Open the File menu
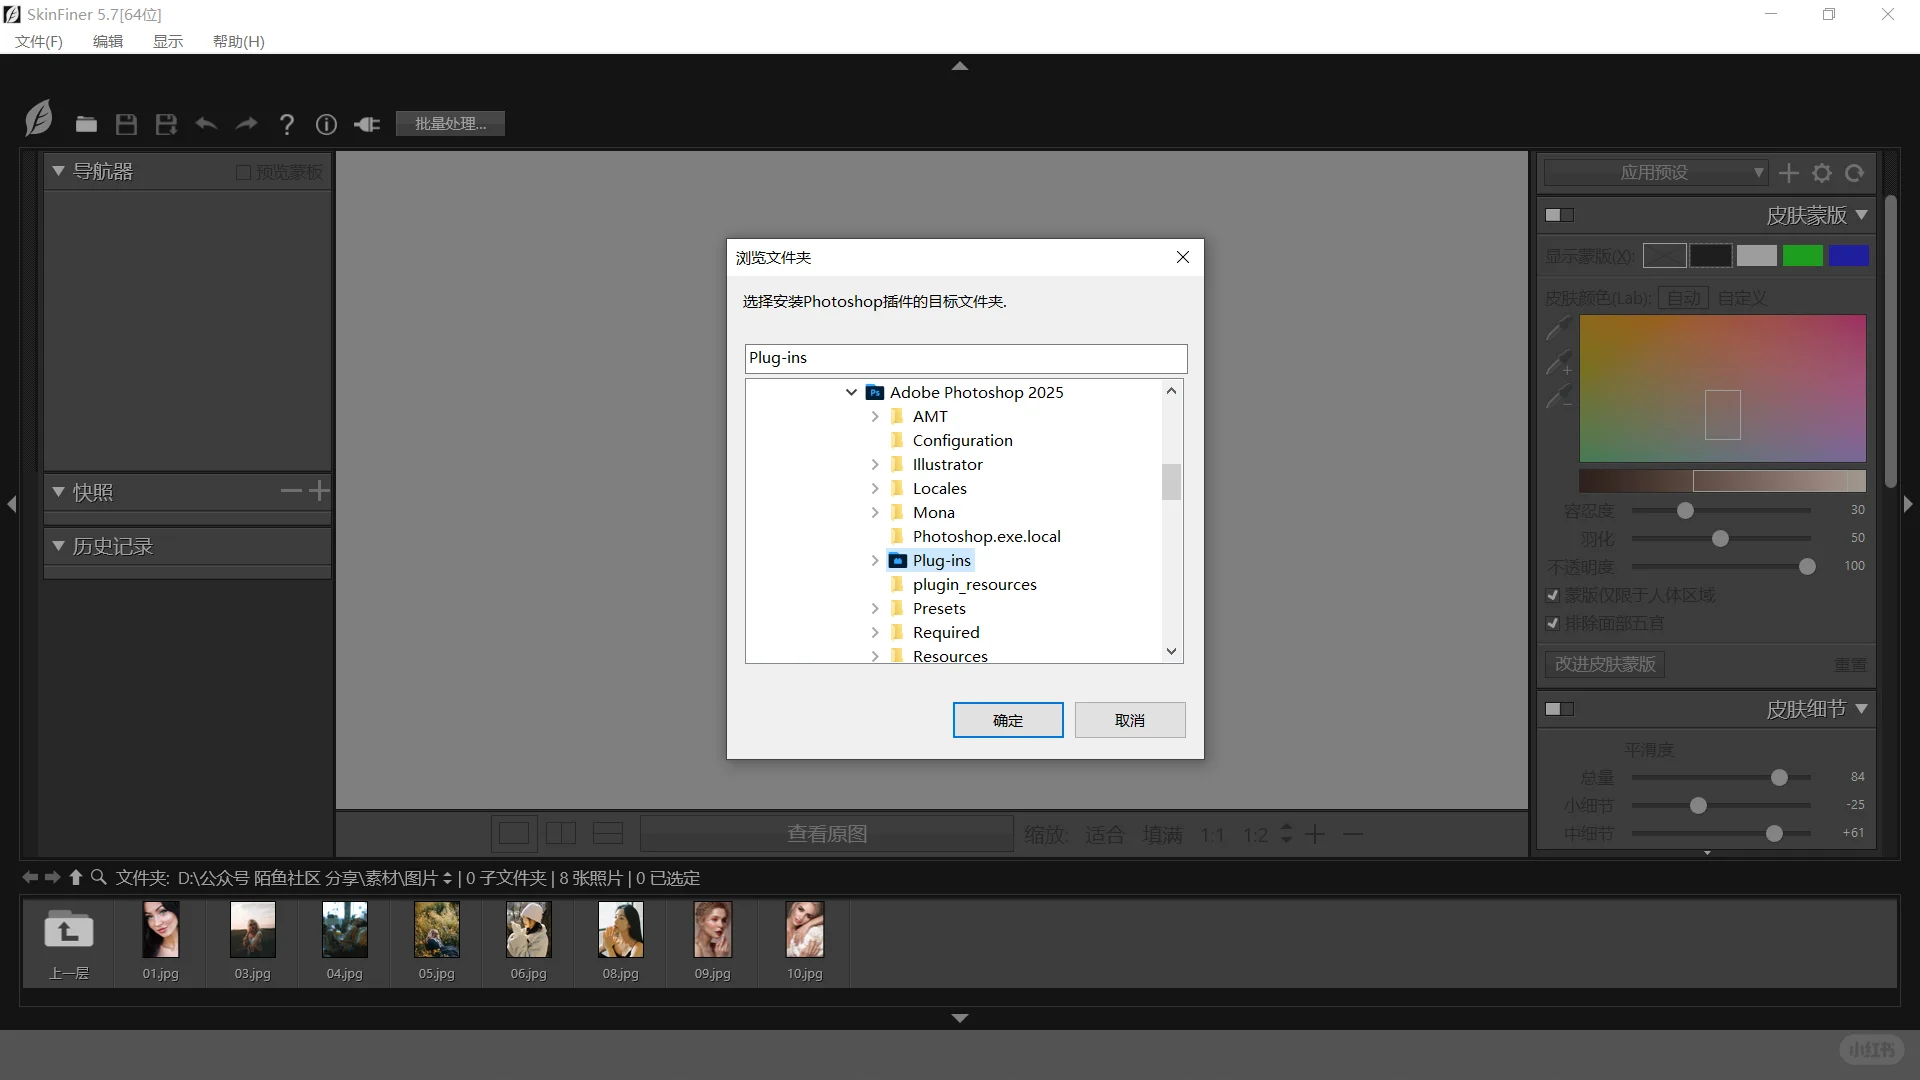 click(39, 41)
